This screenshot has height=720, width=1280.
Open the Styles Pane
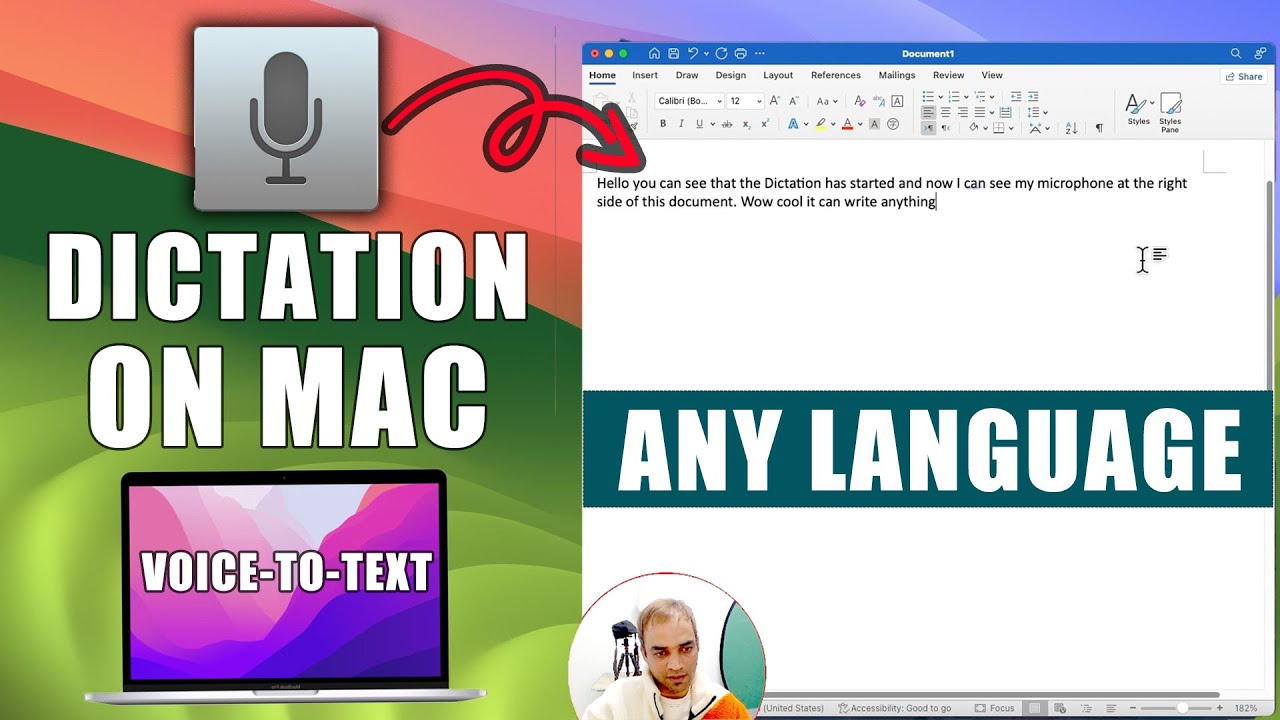click(x=1170, y=112)
